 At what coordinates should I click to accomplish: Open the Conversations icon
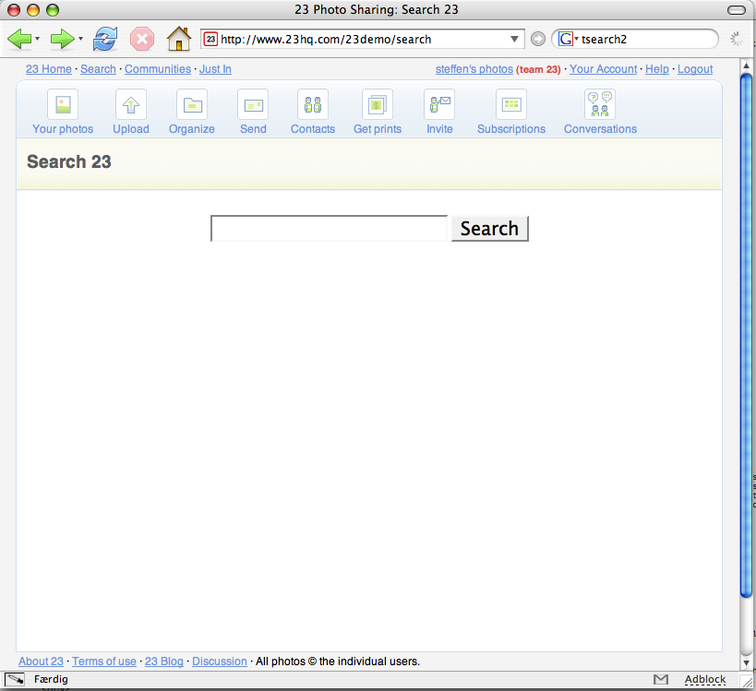pos(600,104)
